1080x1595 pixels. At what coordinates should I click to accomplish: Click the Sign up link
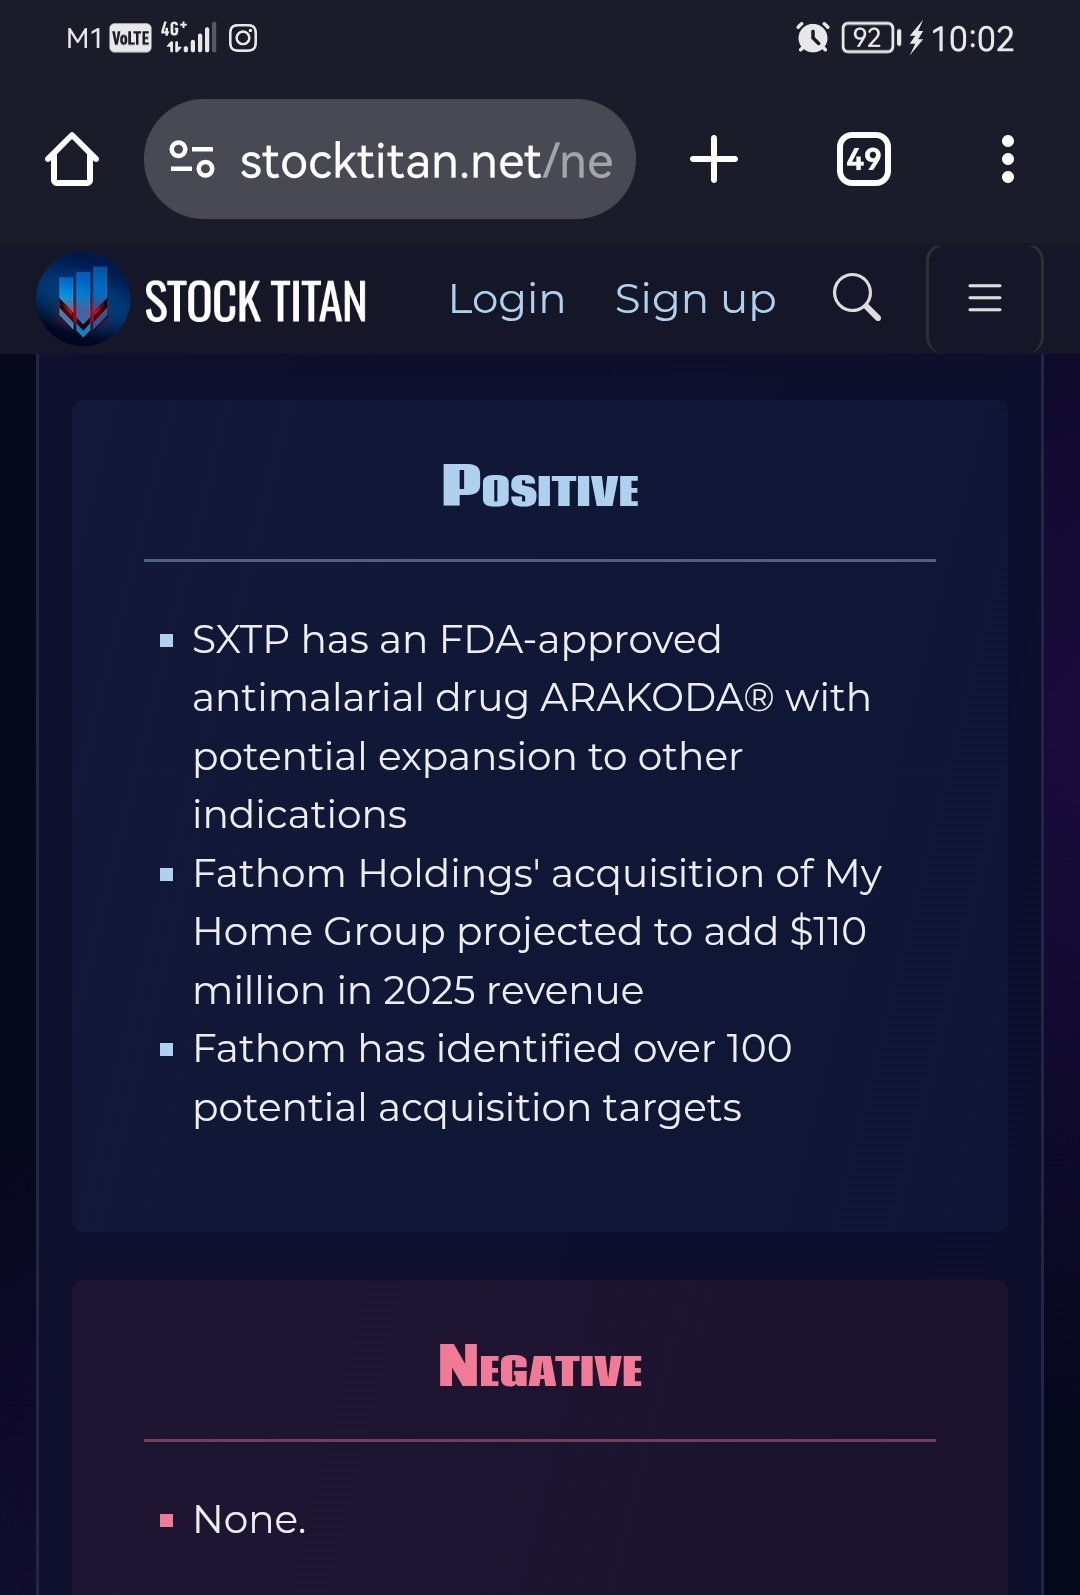695,299
